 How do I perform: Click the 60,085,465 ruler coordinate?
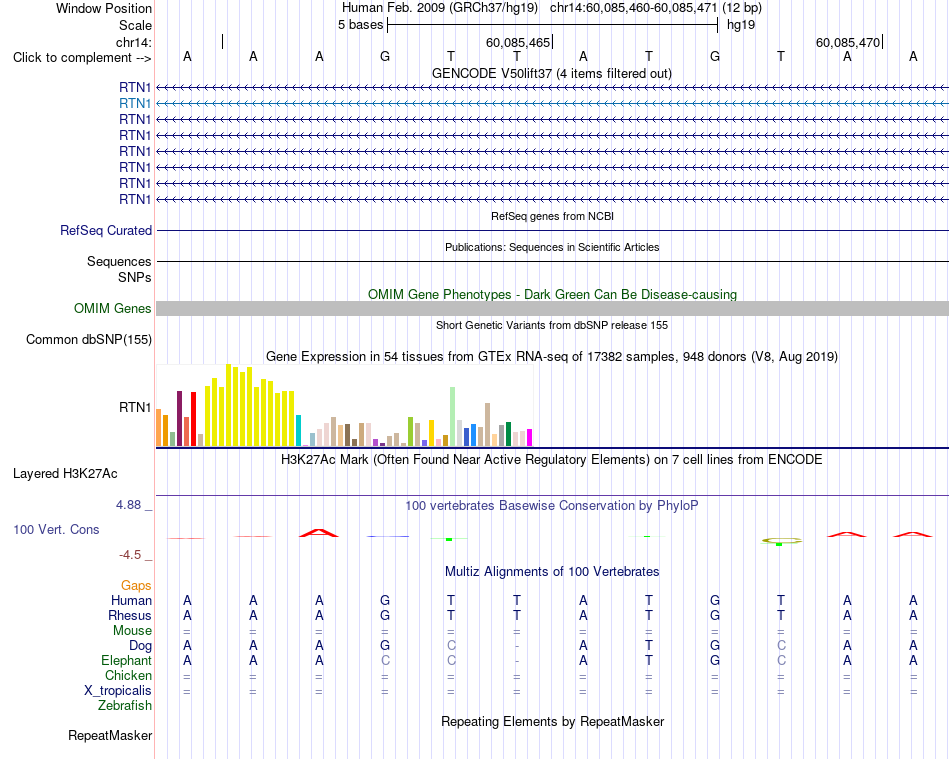tap(518, 42)
